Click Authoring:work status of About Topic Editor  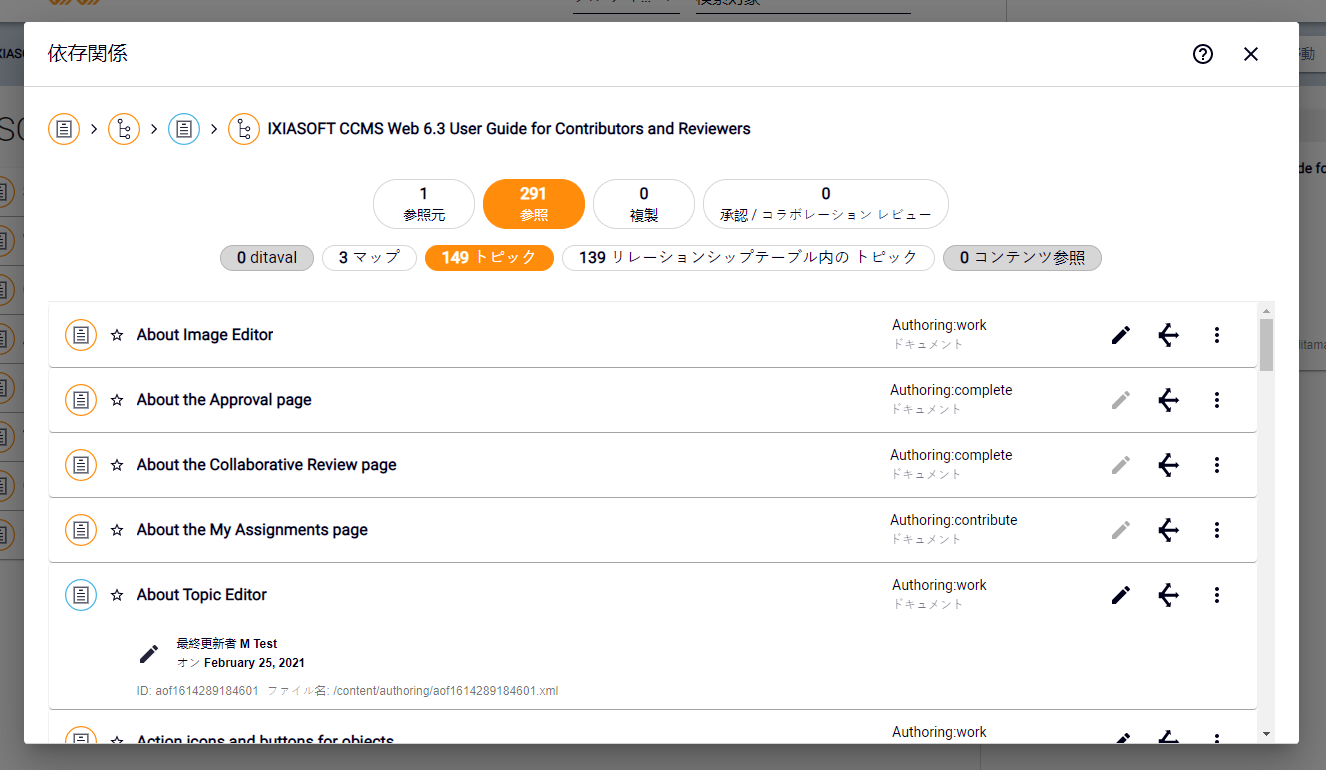(x=939, y=585)
